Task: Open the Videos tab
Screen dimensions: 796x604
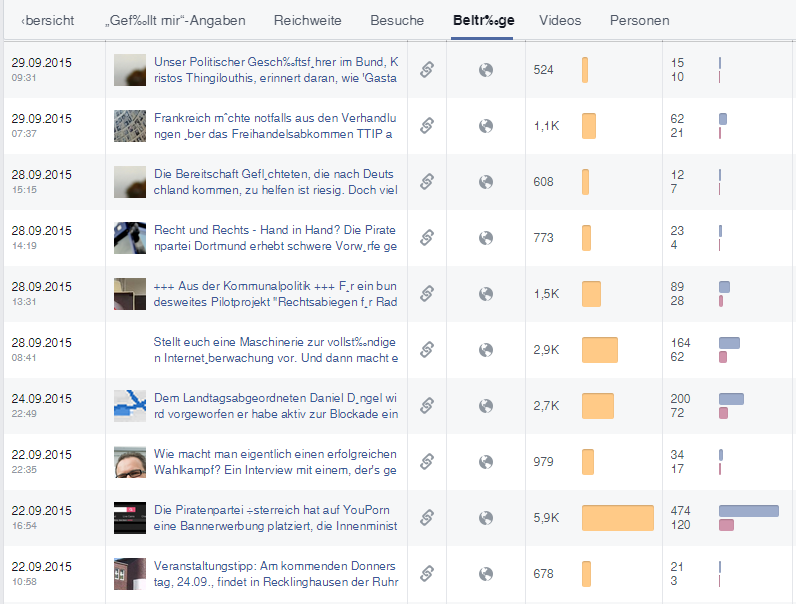Action: tap(560, 20)
